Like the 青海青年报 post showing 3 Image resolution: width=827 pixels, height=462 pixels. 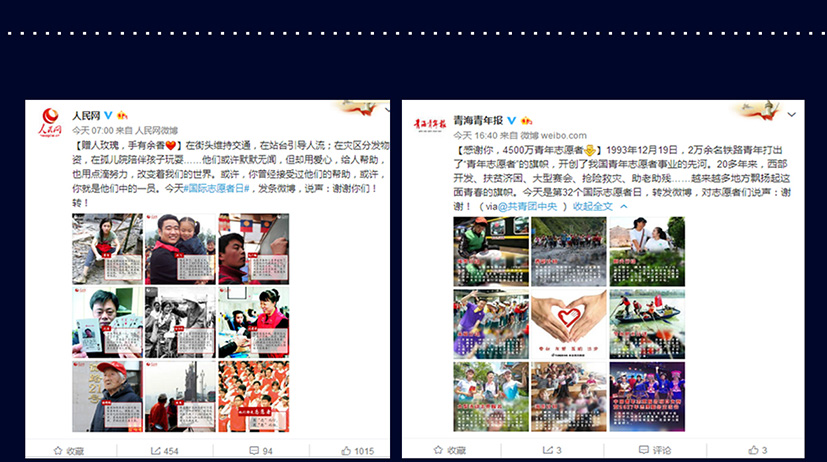758,450
